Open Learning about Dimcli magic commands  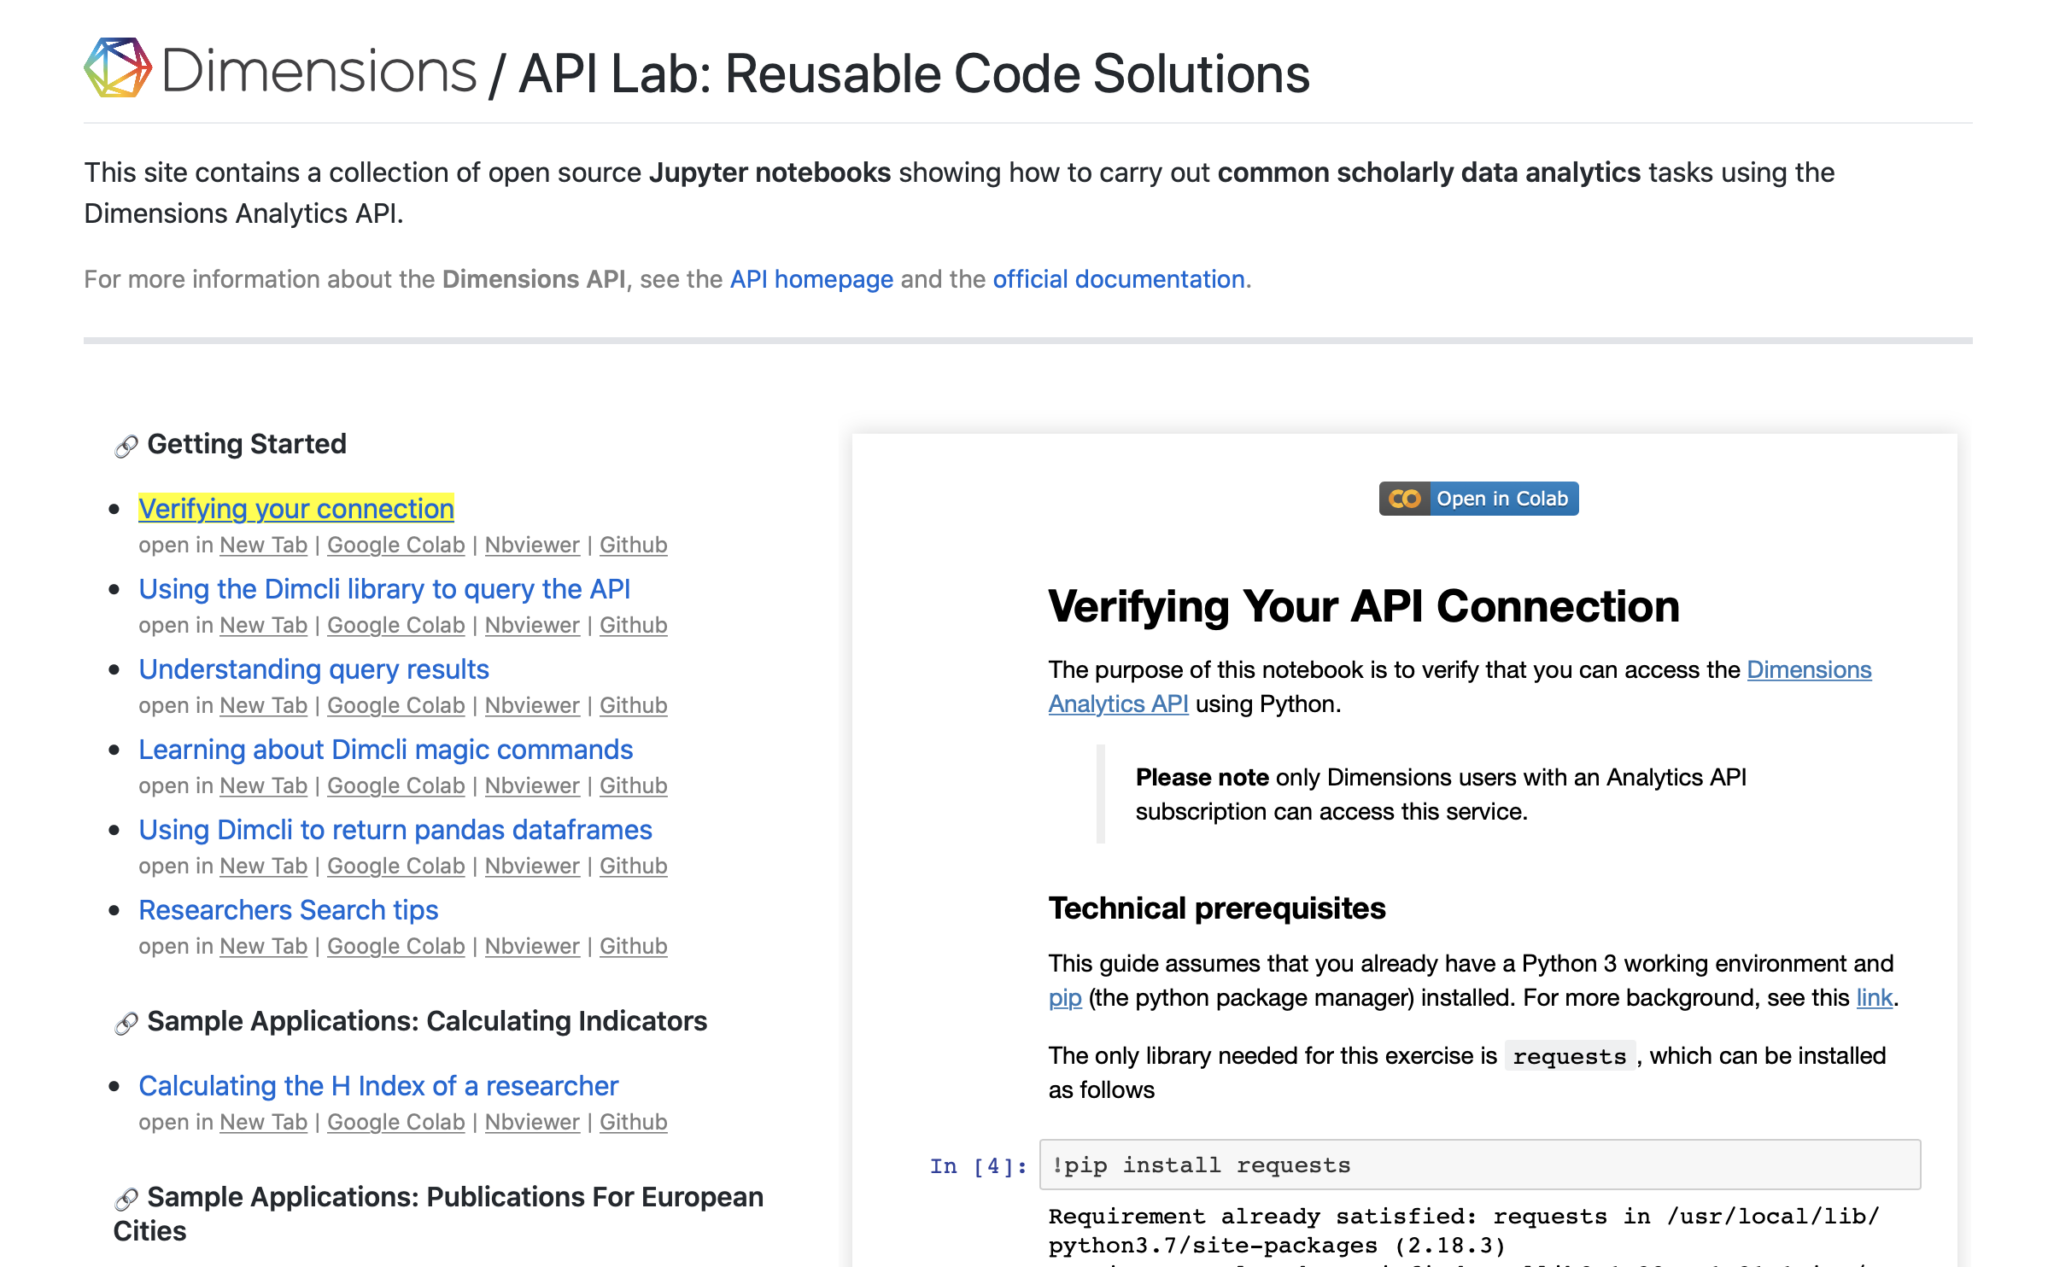click(x=386, y=749)
